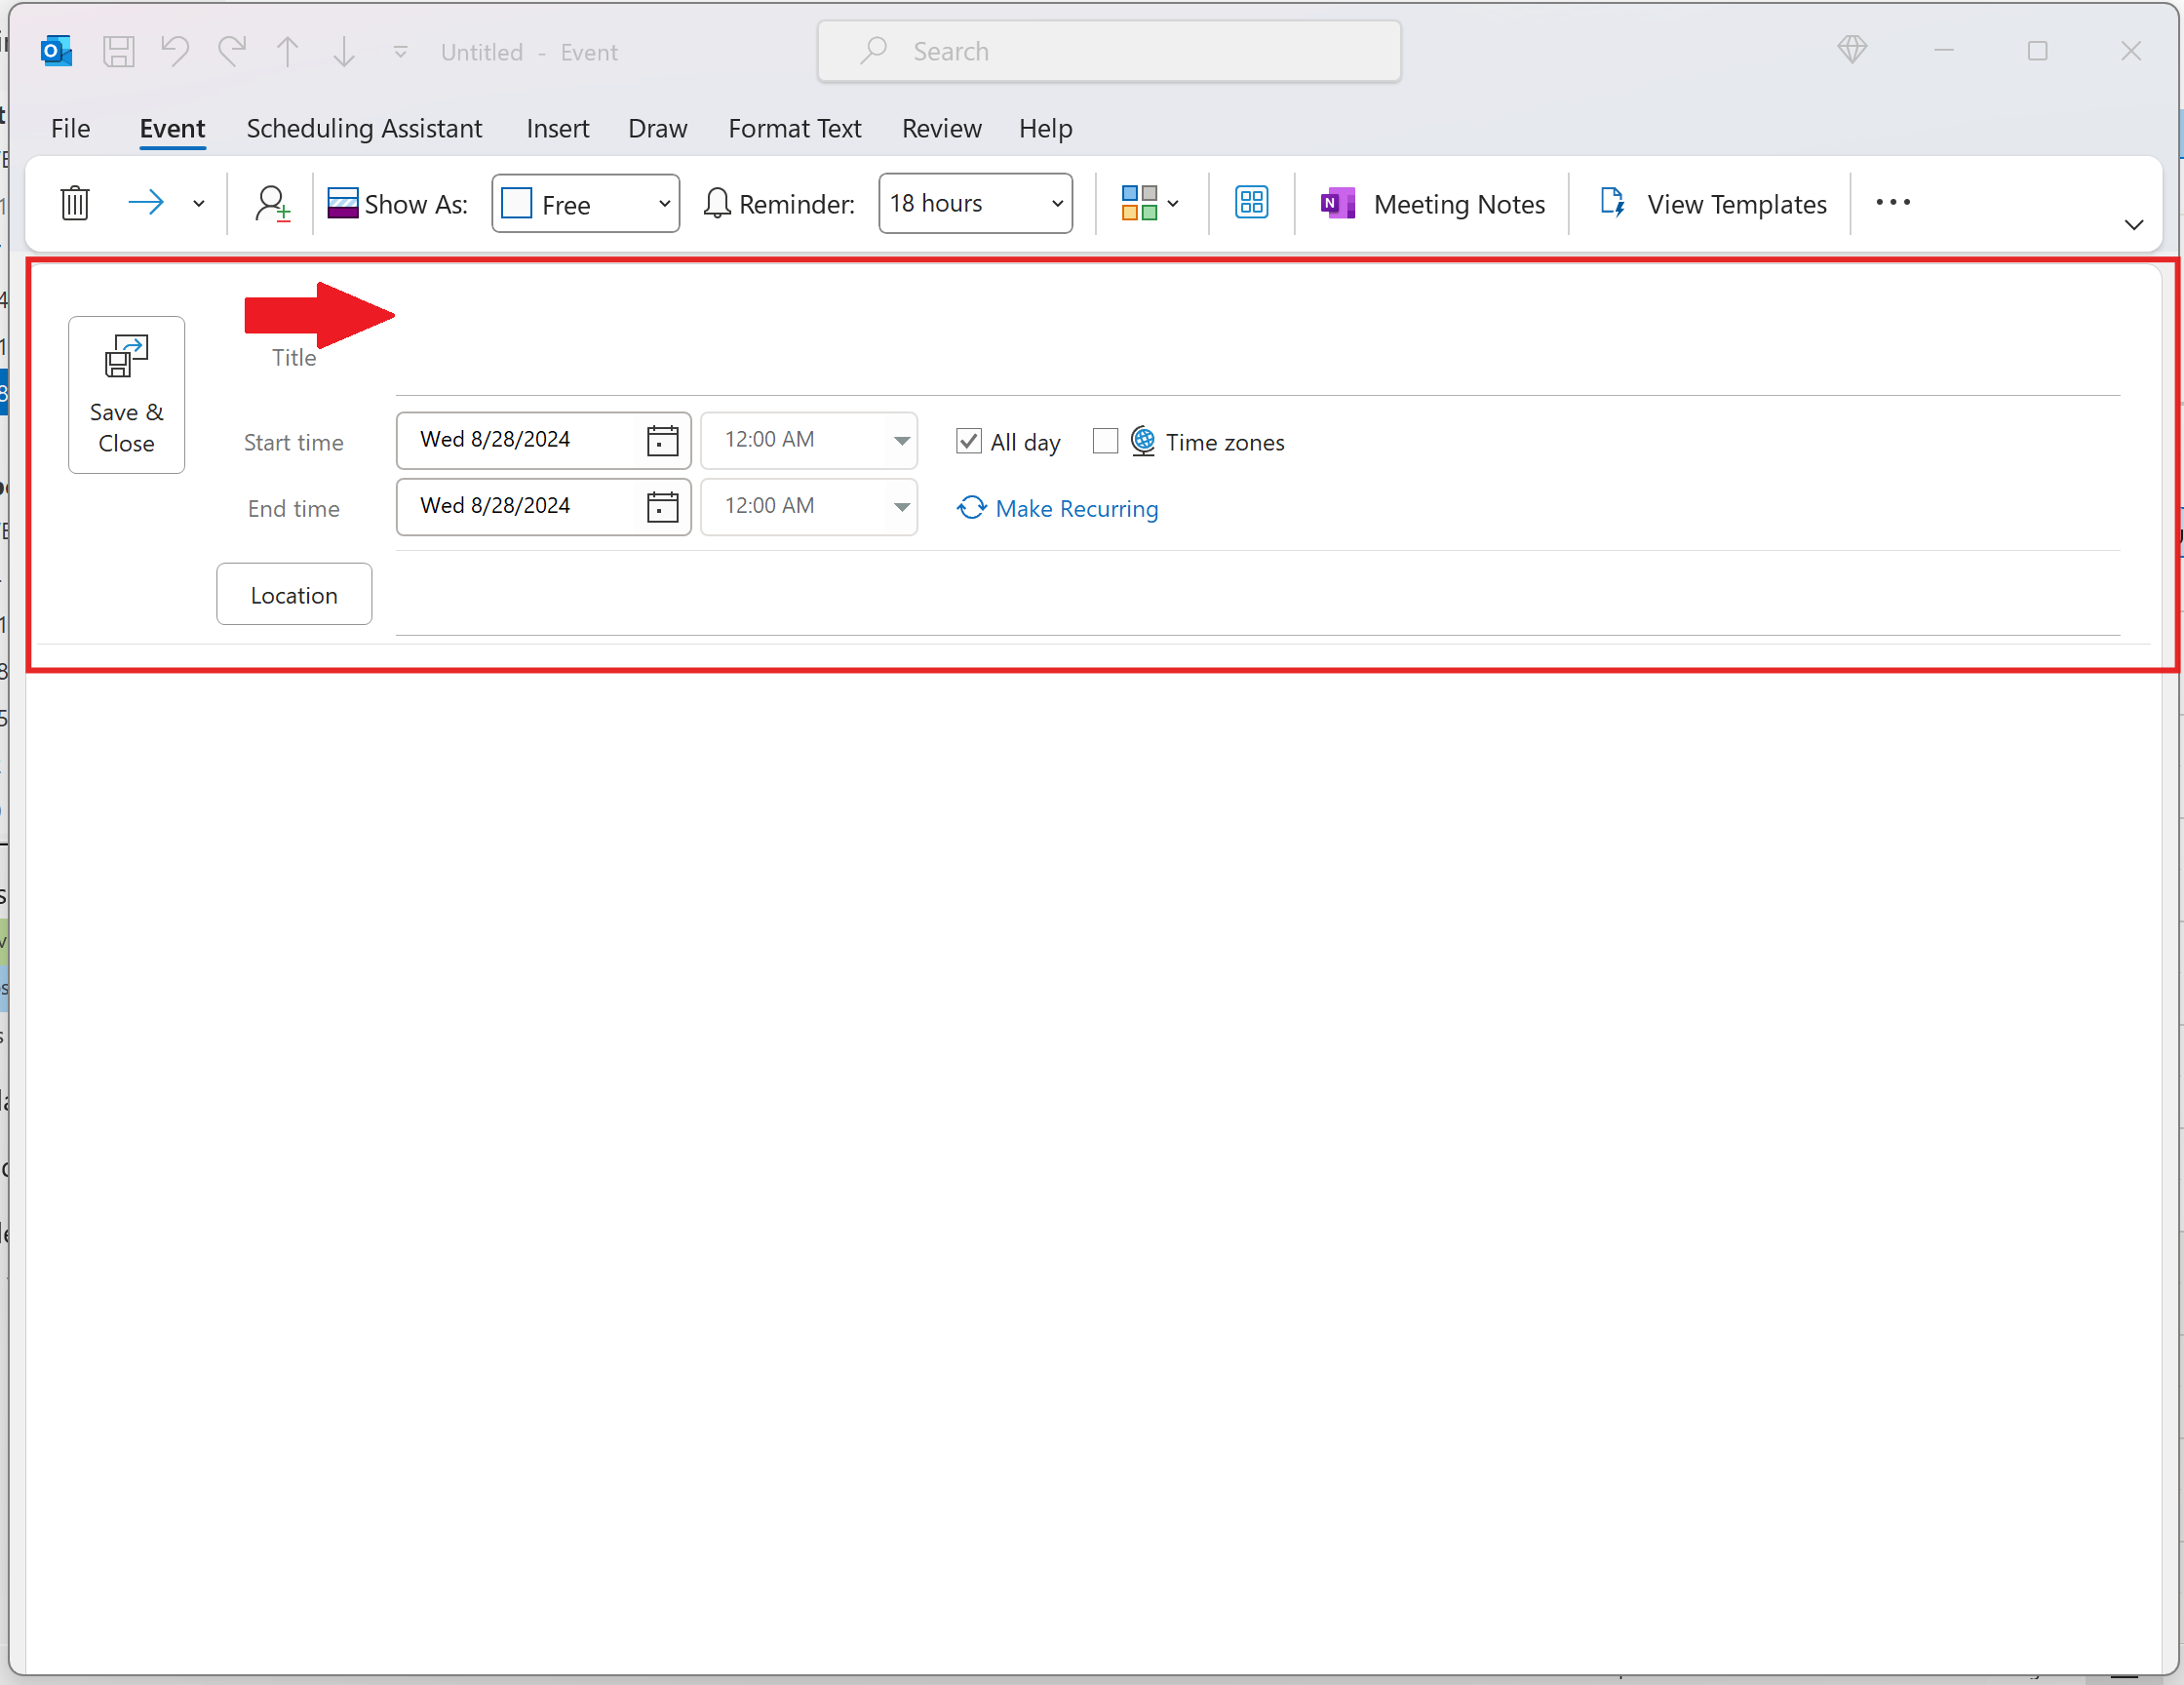
Task: Open the Start time 12:00 AM dropdown
Action: tap(808, 440)
